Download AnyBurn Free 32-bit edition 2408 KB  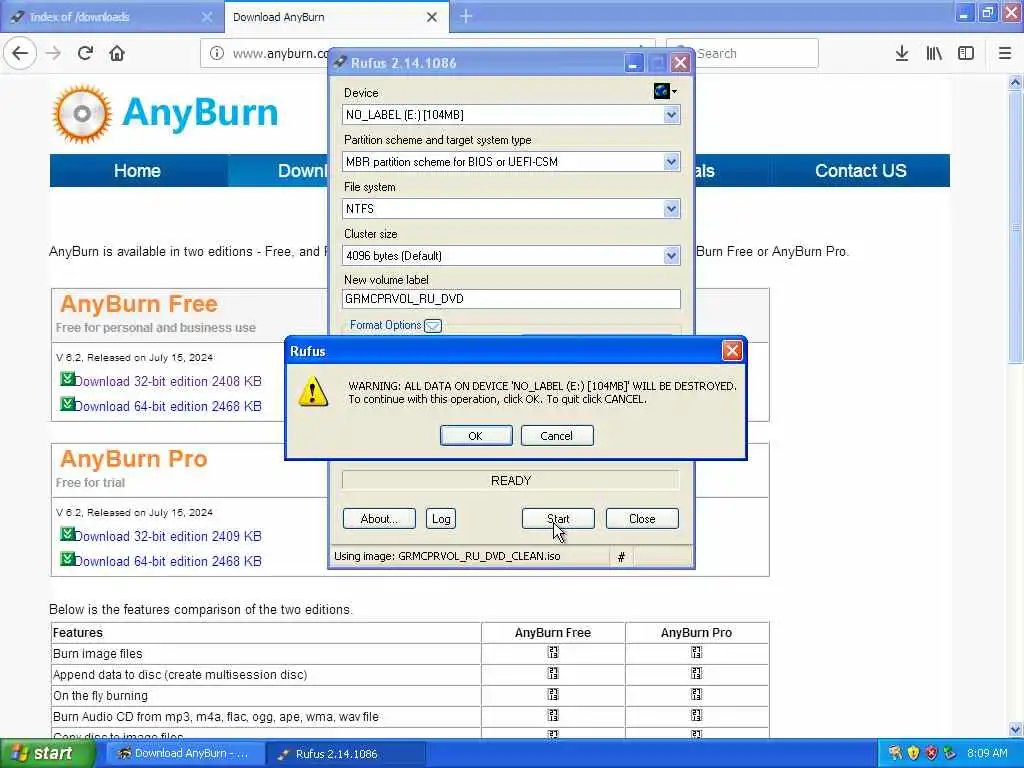(x=168, y=381)
